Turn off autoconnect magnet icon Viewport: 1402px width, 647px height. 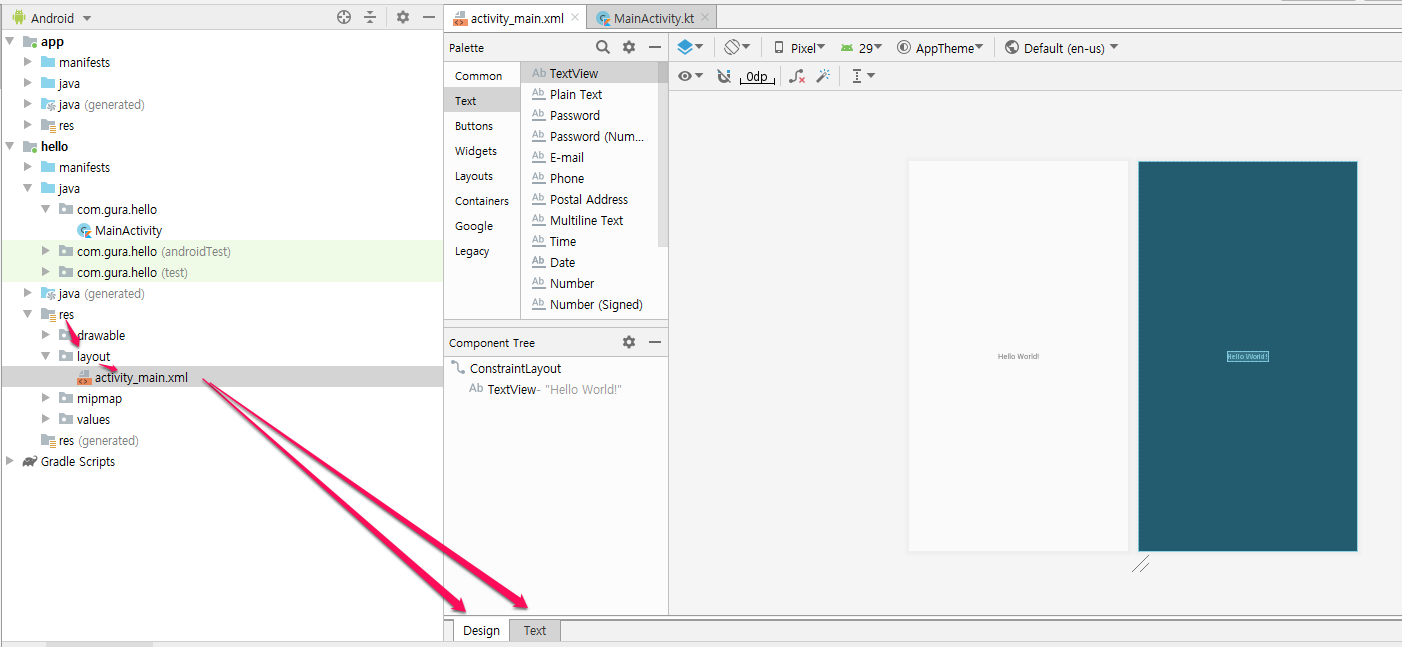click(x=724, y=76)
